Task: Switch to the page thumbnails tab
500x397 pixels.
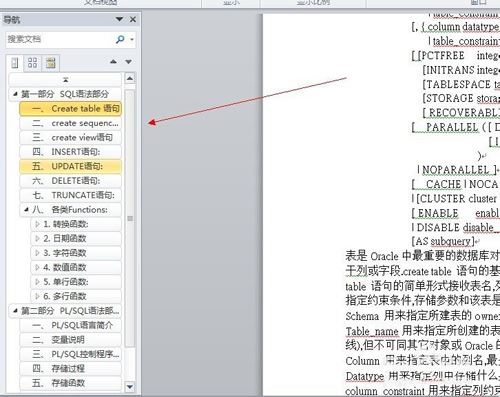Action: coord(32,63)
